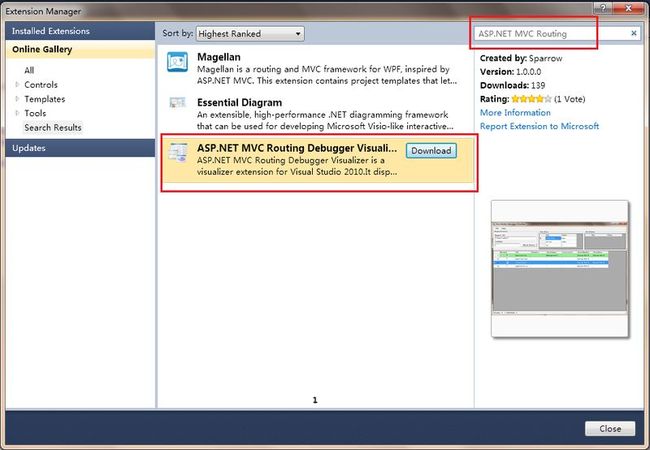650x450 pixels.
Task: Download the ASP.NET MVC Routing Debugger Visualizer
Action: (x=431, y=151)
